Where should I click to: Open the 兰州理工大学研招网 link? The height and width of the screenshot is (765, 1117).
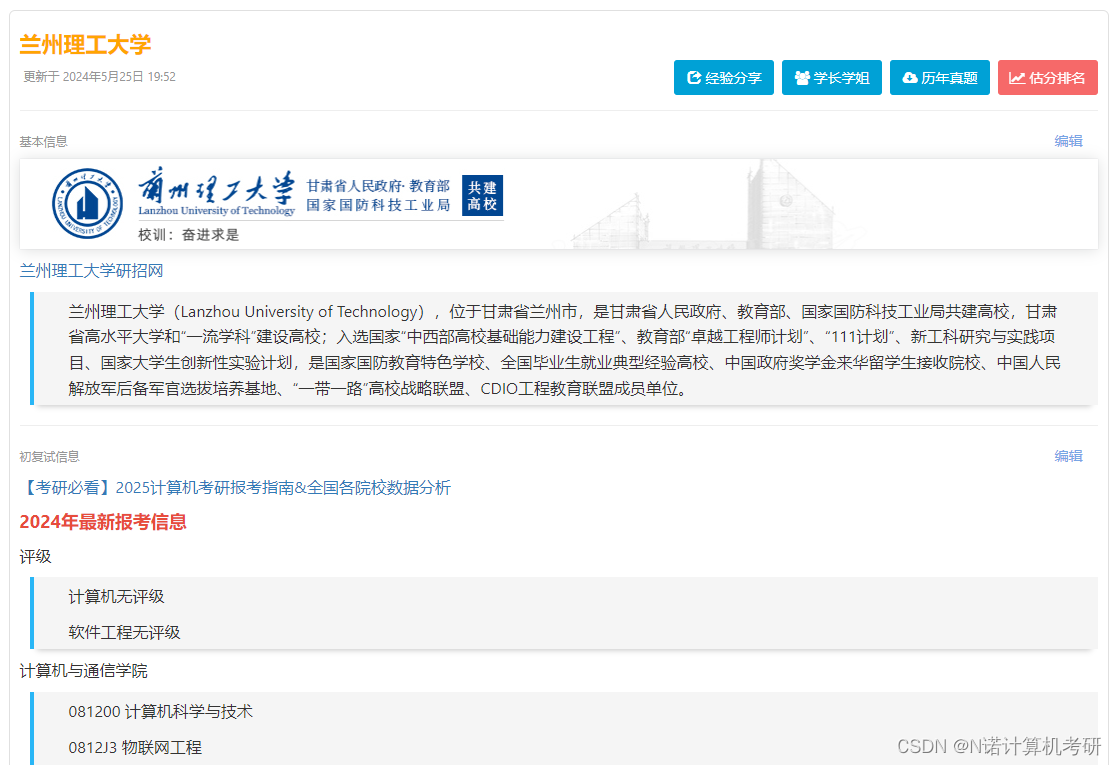91,271
